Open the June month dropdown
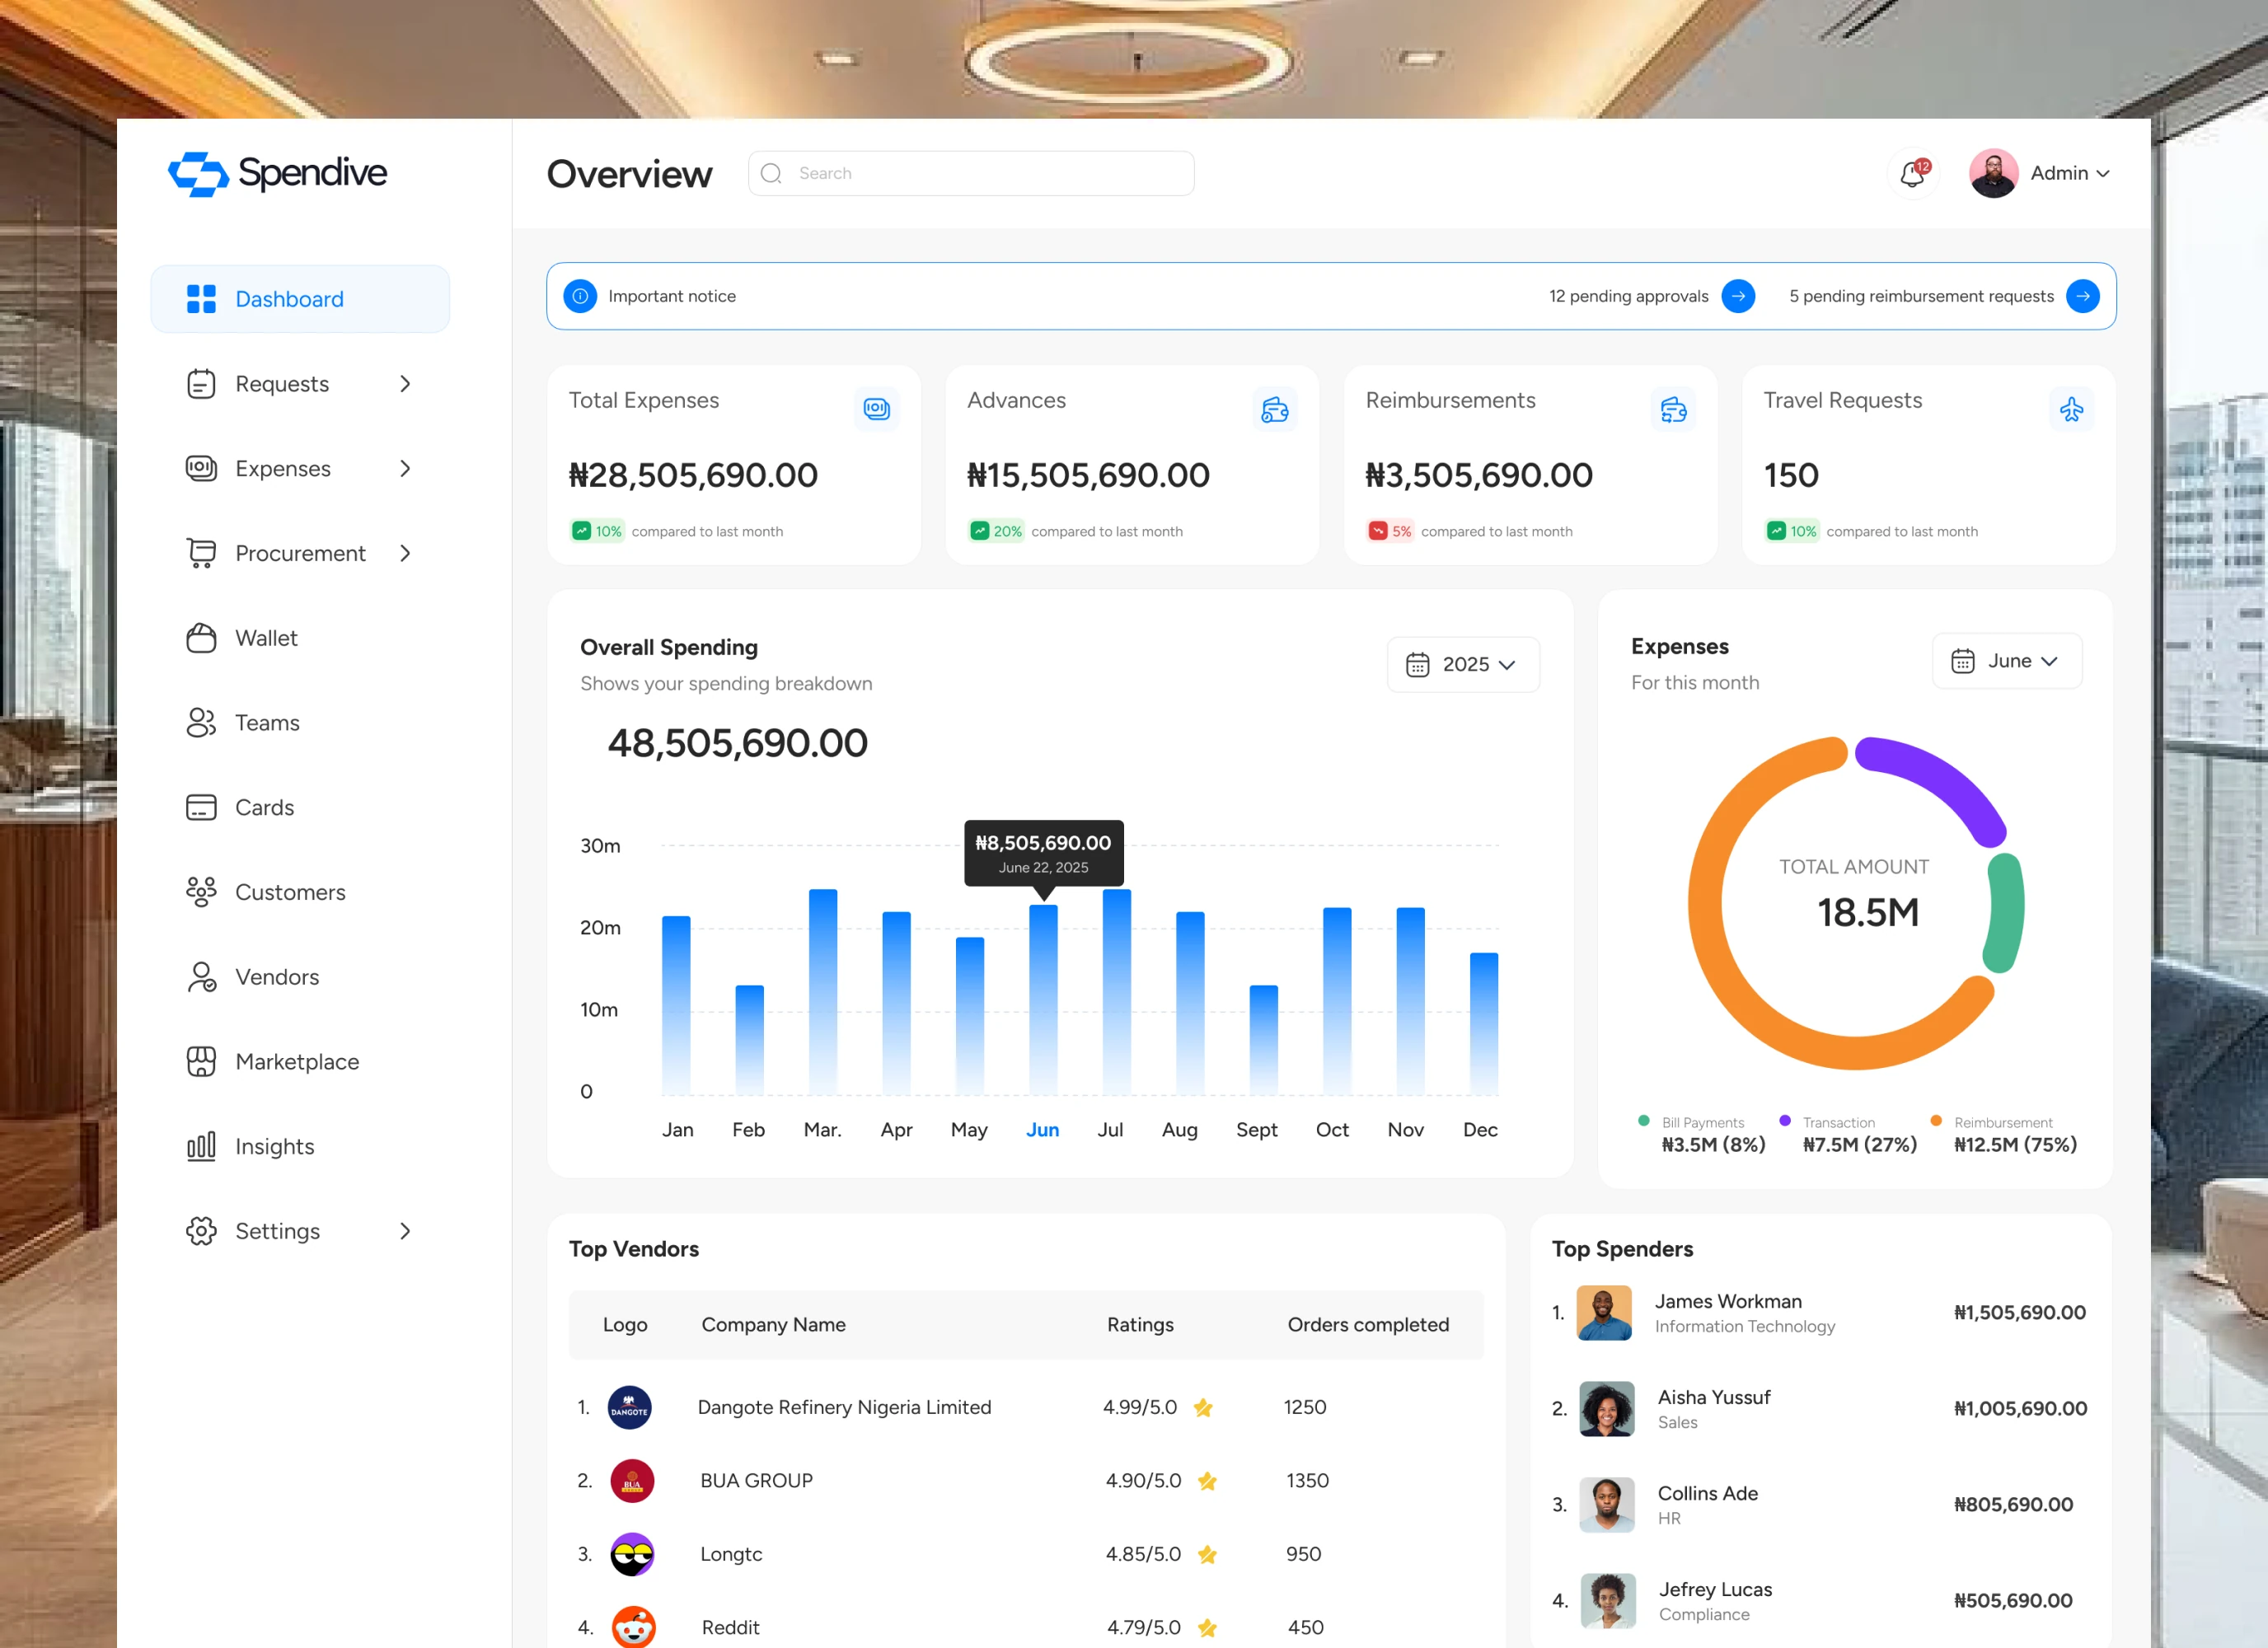The height and width of the screenshot is (1648, 2268). (x=2007, y=661)
